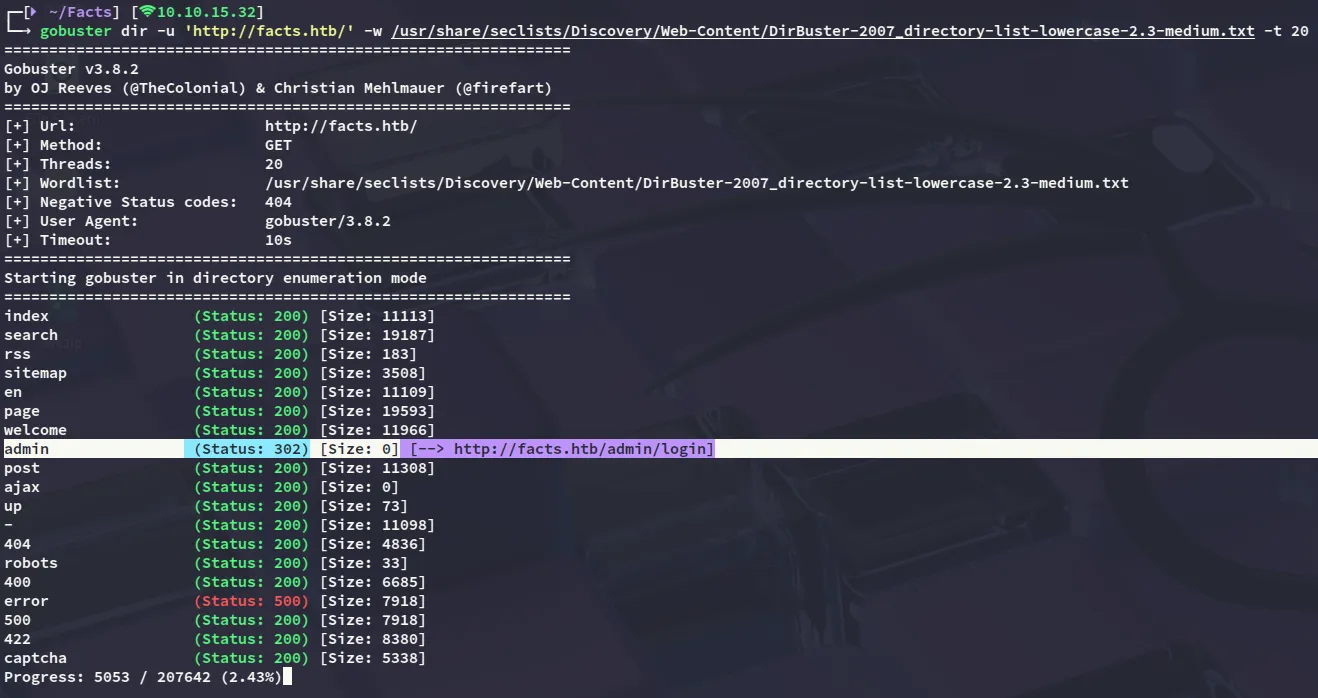Click the robots result entry

31,563
